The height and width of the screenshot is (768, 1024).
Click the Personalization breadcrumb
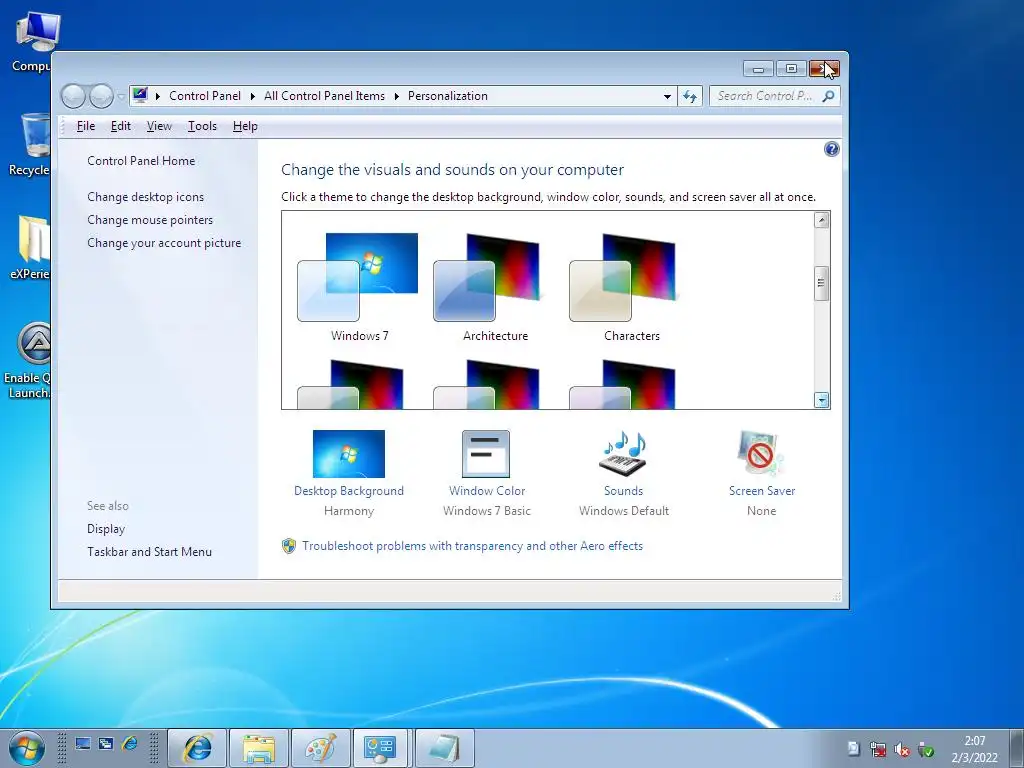coord(448,96)
